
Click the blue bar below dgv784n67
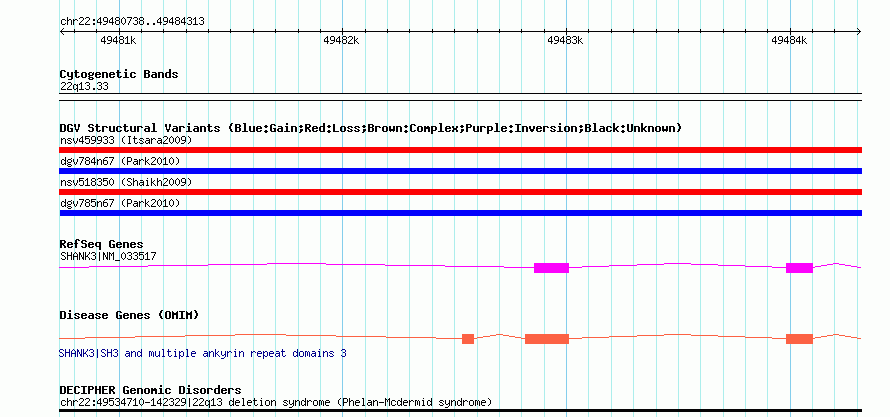[x=461, y=171]
